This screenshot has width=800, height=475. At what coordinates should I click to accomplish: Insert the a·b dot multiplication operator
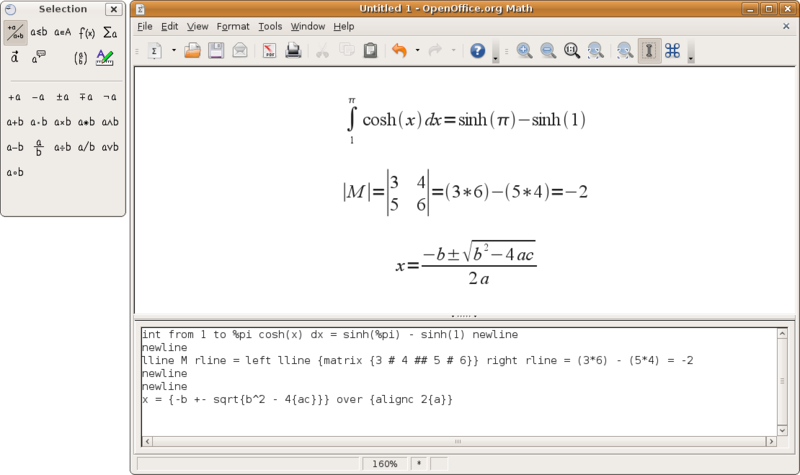tap(38, 122)
